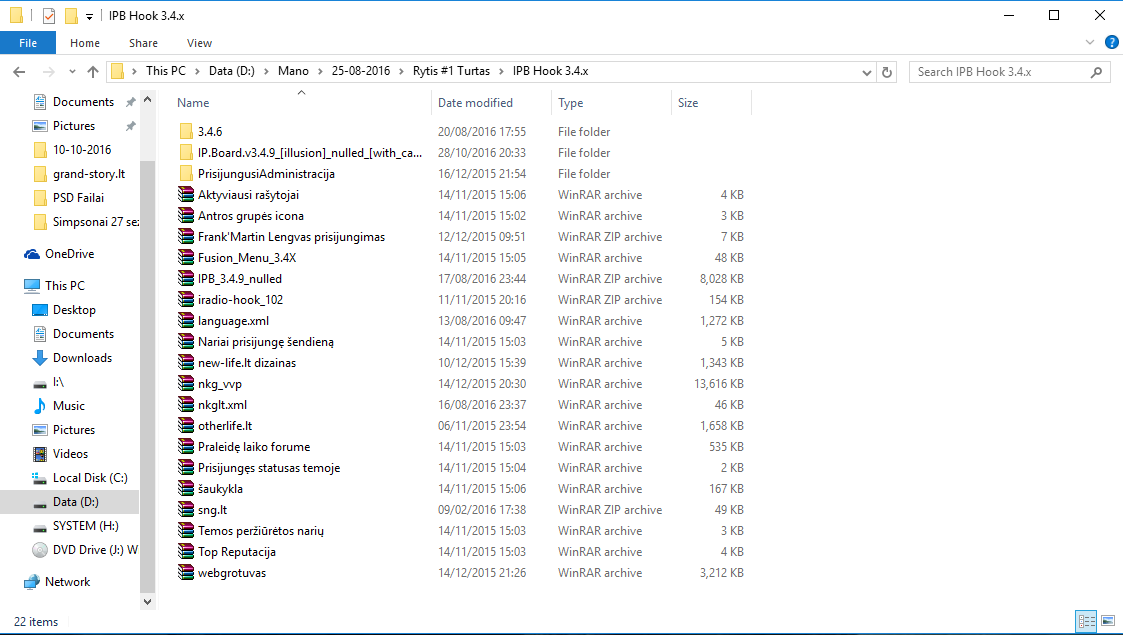Select the file Top Reputacija
The image size is (1123, 635).
(x=237, y=551)
